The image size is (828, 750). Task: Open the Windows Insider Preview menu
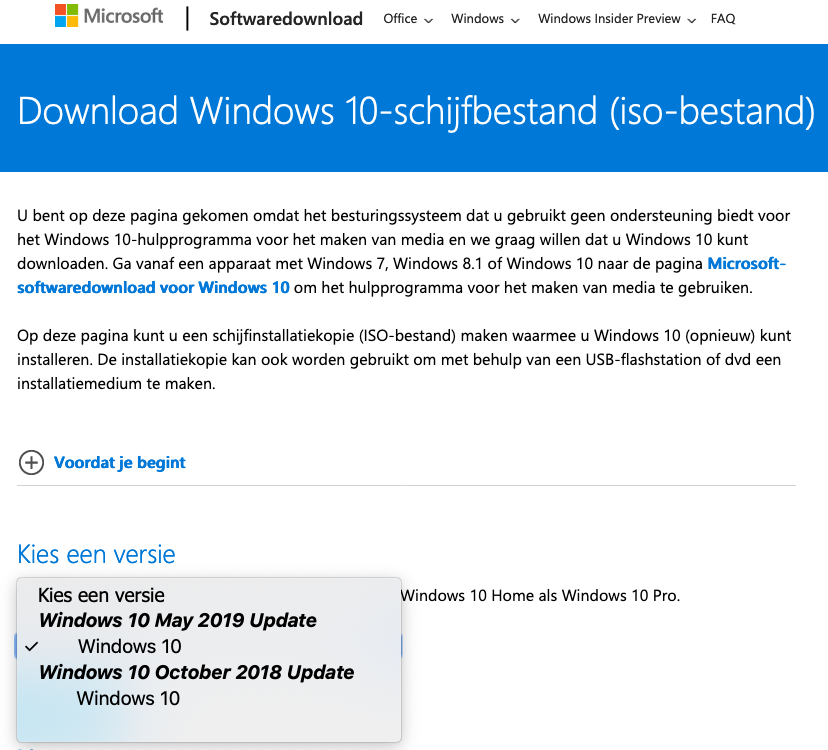click(x=609, y=19)
